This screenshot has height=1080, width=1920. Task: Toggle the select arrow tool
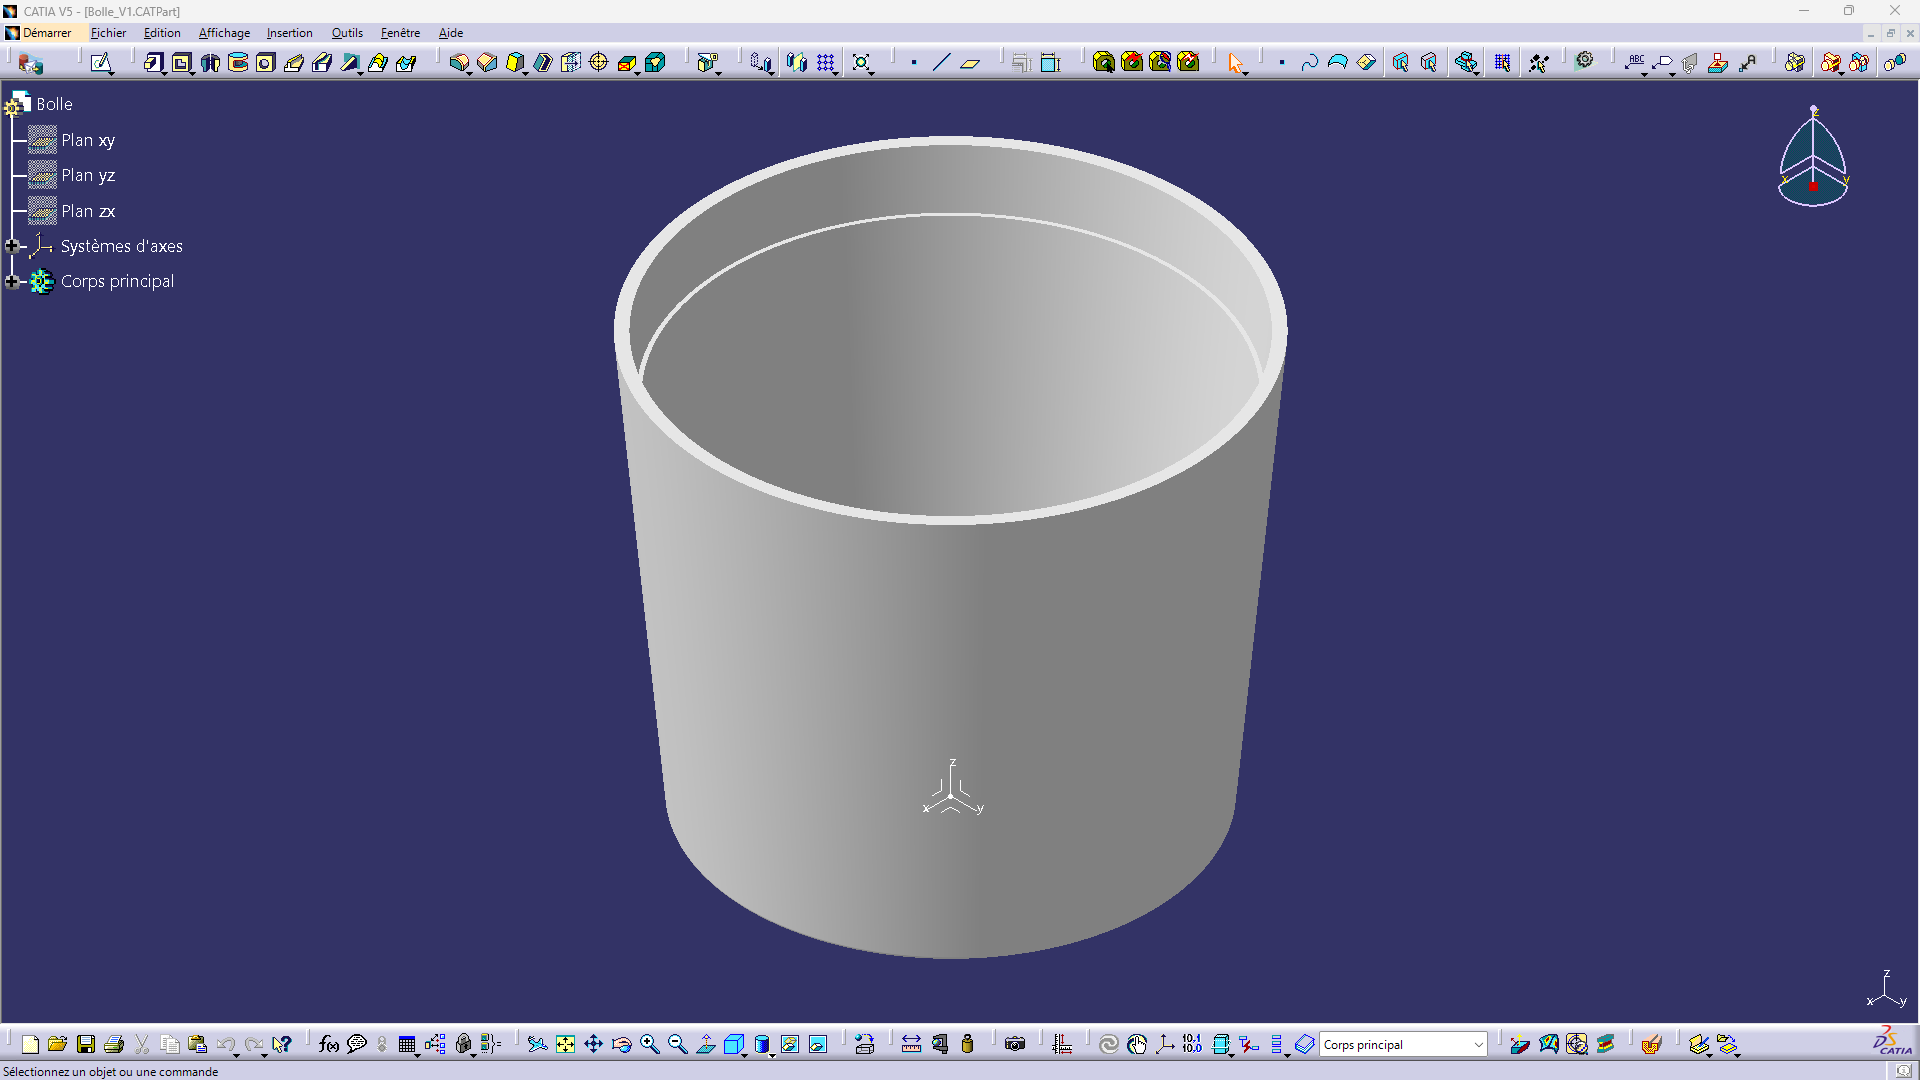[1236, 63]
